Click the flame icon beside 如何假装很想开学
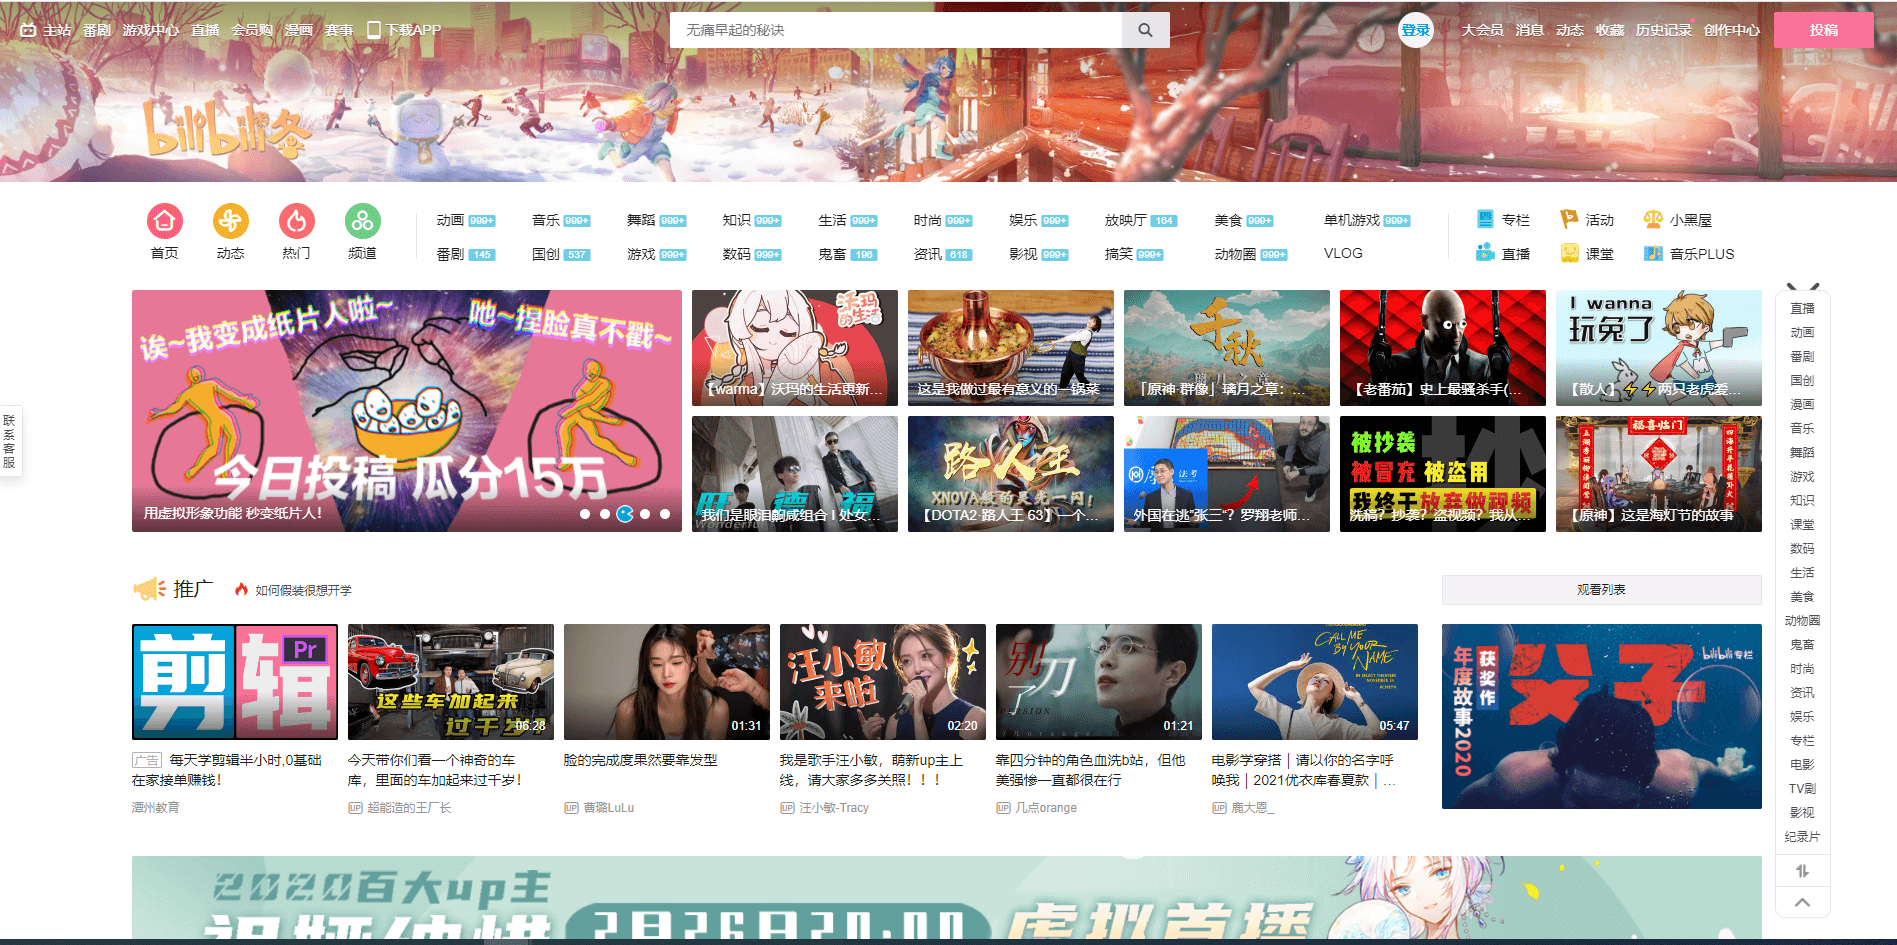 241,590
